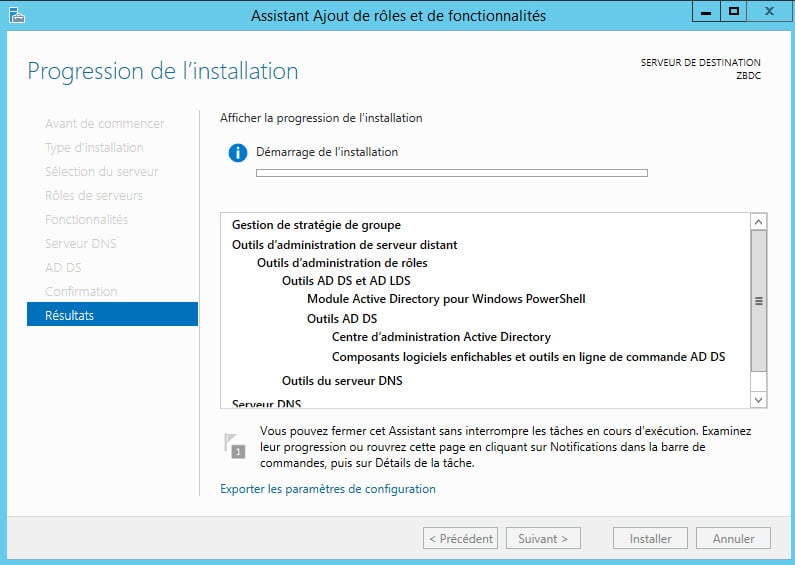795x565 pixels.
Task: Click the wizard icon in title bar
Action: (x=17, y=15)
